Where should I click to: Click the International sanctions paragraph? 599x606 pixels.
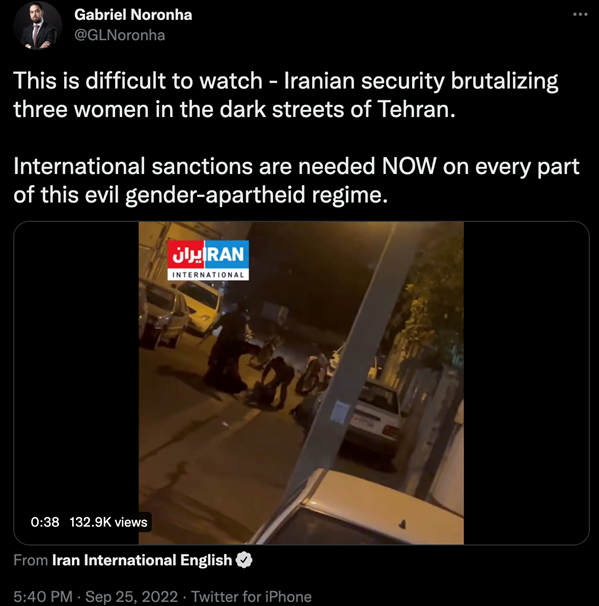click(x=296, y=180)
